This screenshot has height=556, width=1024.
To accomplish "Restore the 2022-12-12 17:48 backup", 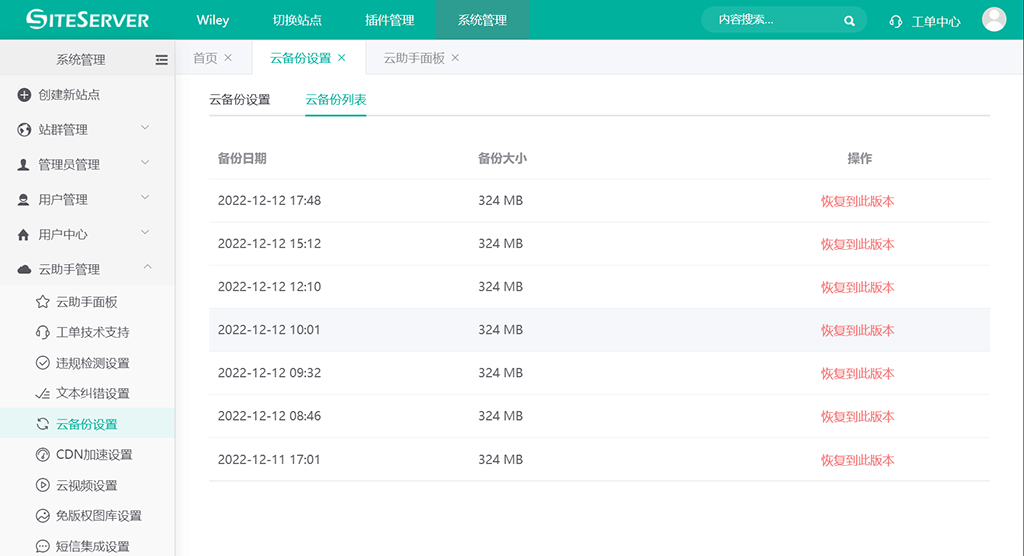I will [857, 201].
